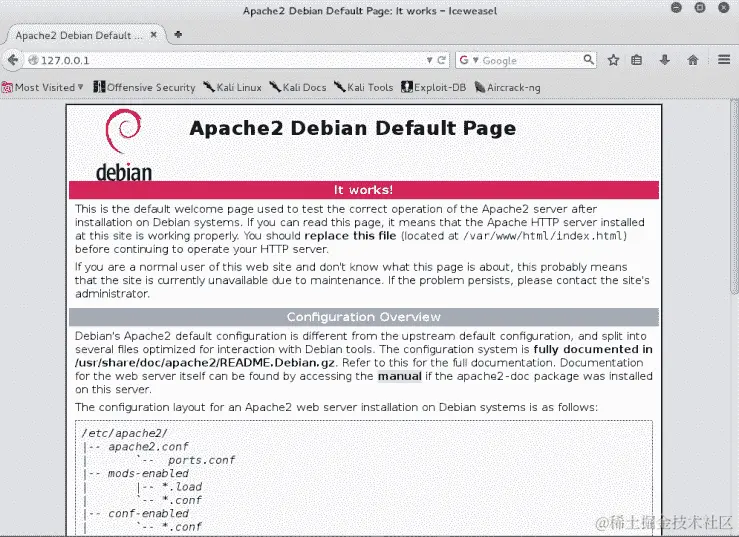Click the site identity globe icon

click(x=33, y=60)
